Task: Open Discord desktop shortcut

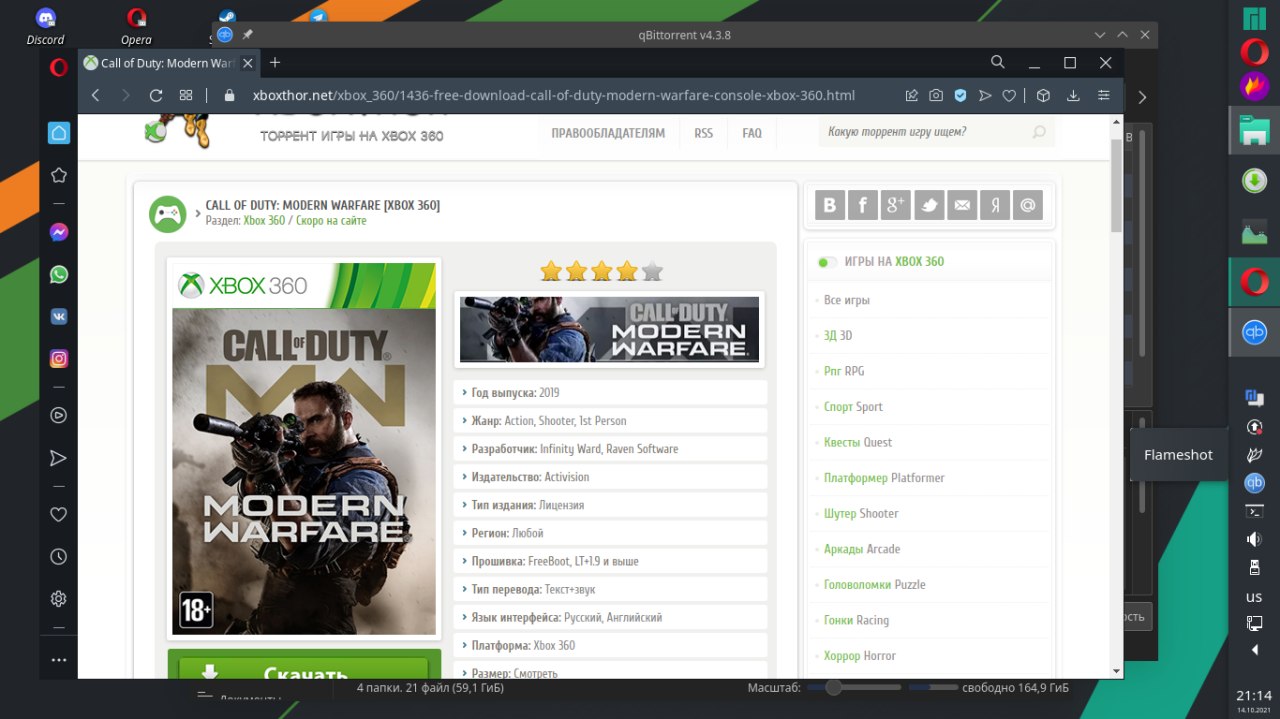Action: point(45,26)
